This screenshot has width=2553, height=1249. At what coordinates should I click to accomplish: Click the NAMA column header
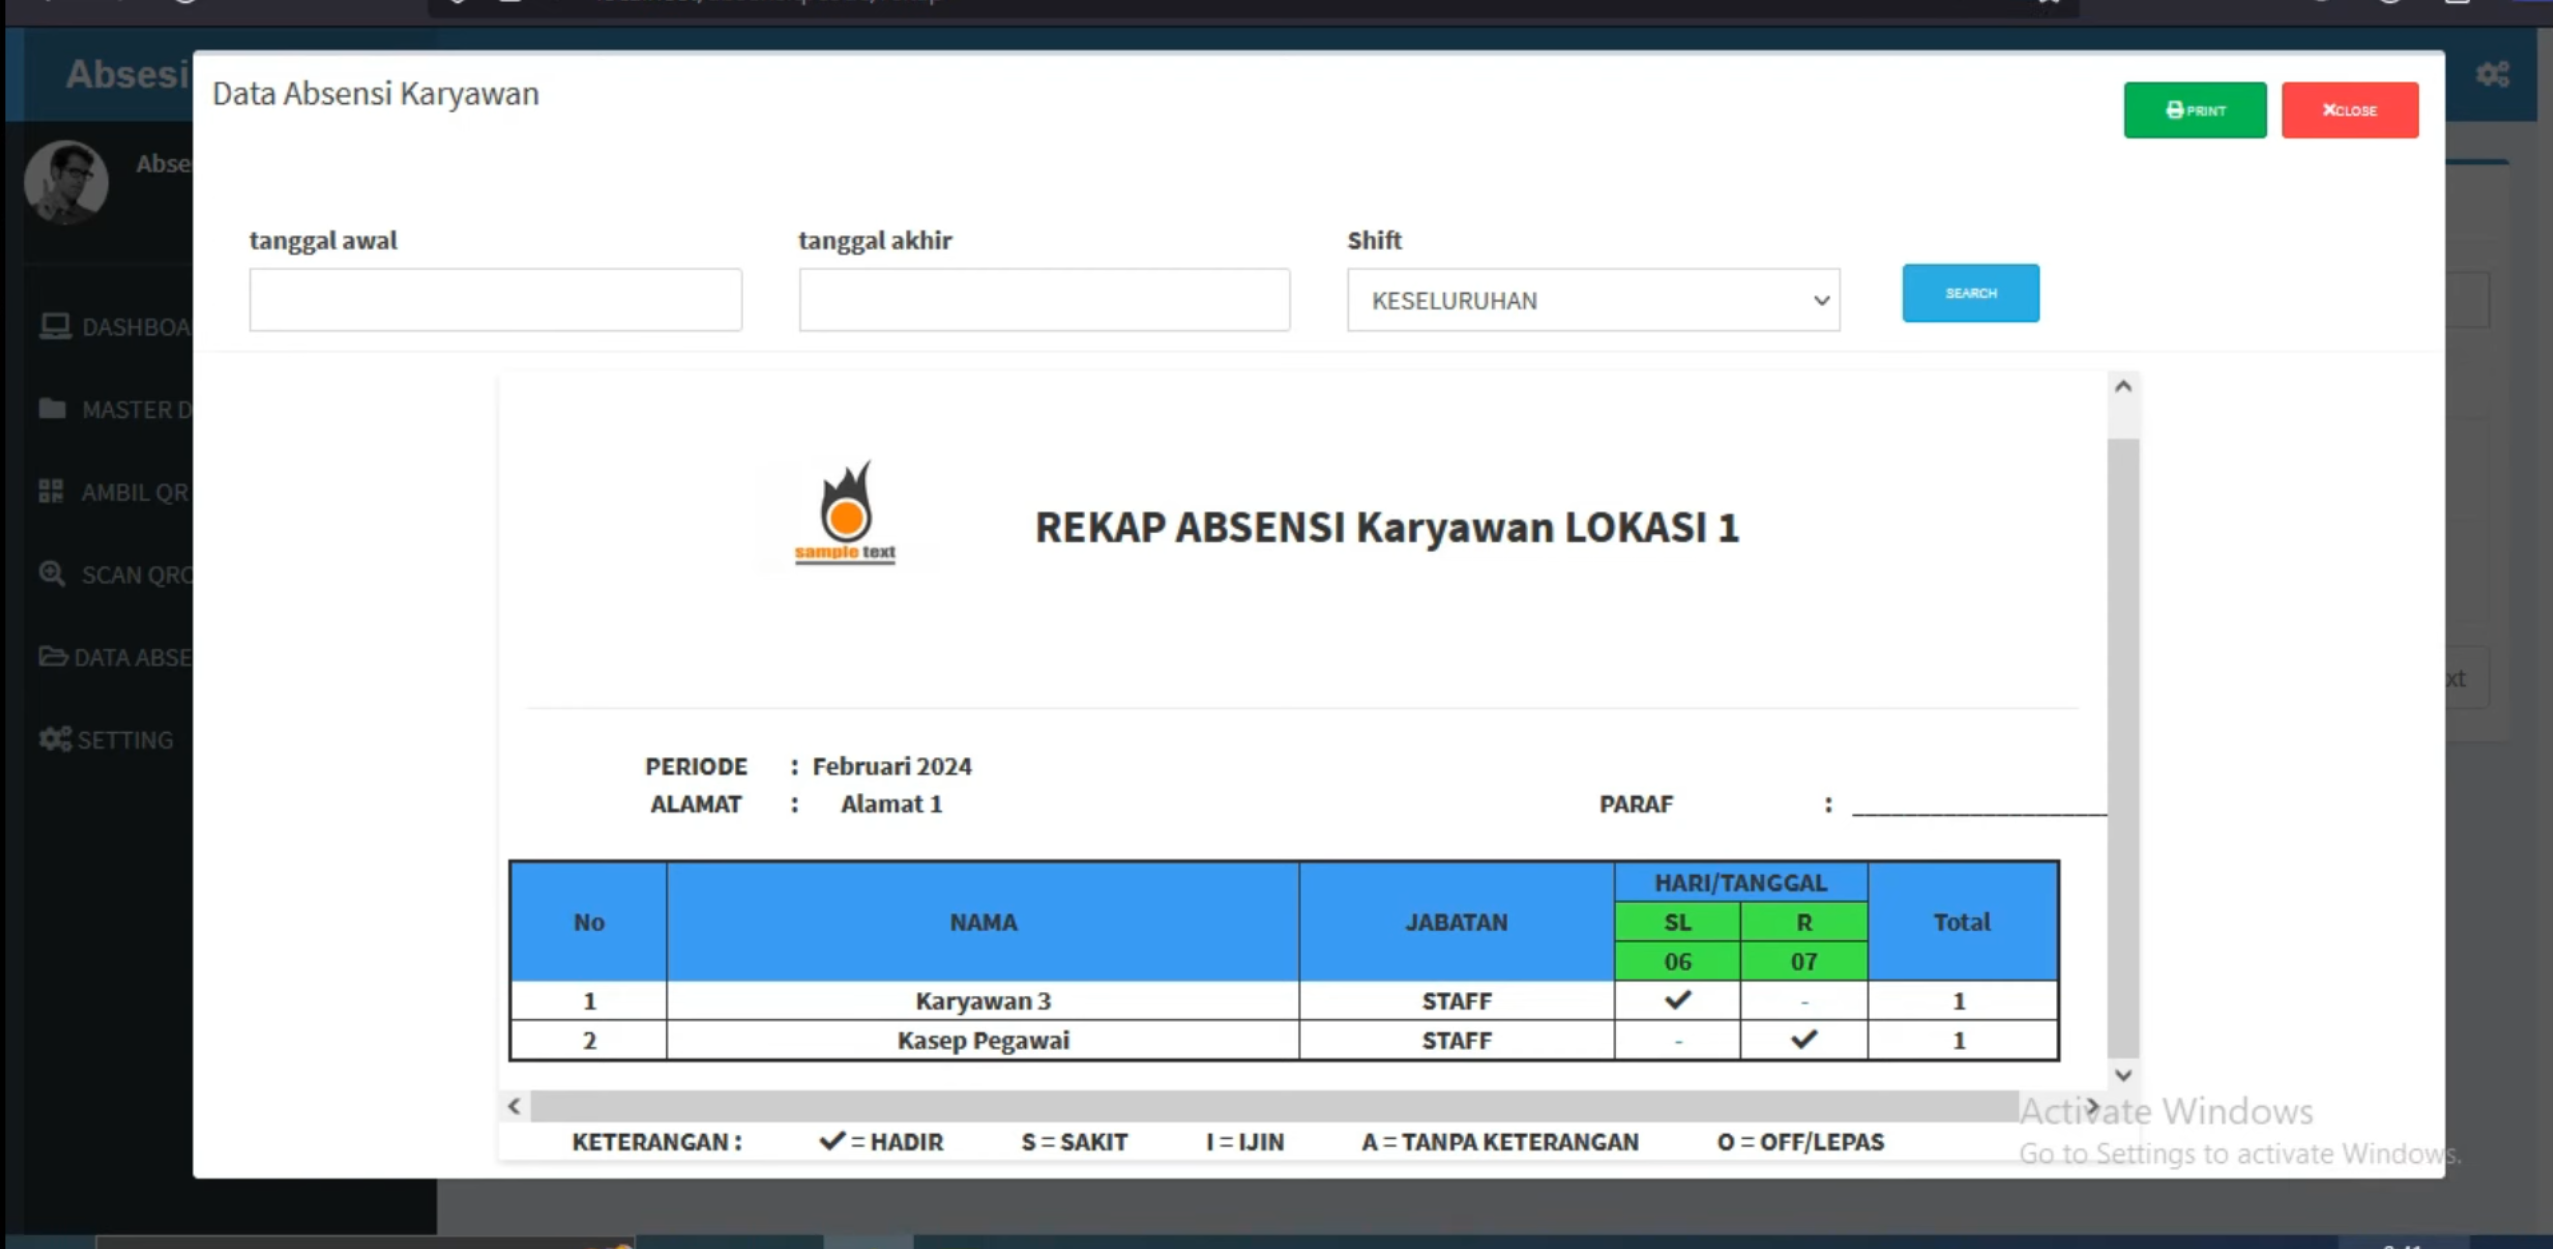pyautogui.click(x=983, y=922)
